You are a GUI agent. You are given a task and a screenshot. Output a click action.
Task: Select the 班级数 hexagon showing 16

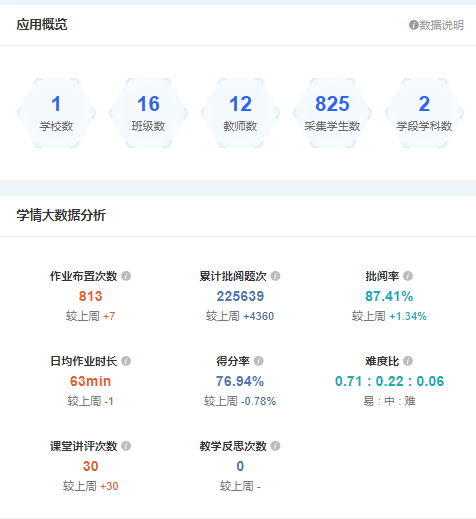(148, 113)
